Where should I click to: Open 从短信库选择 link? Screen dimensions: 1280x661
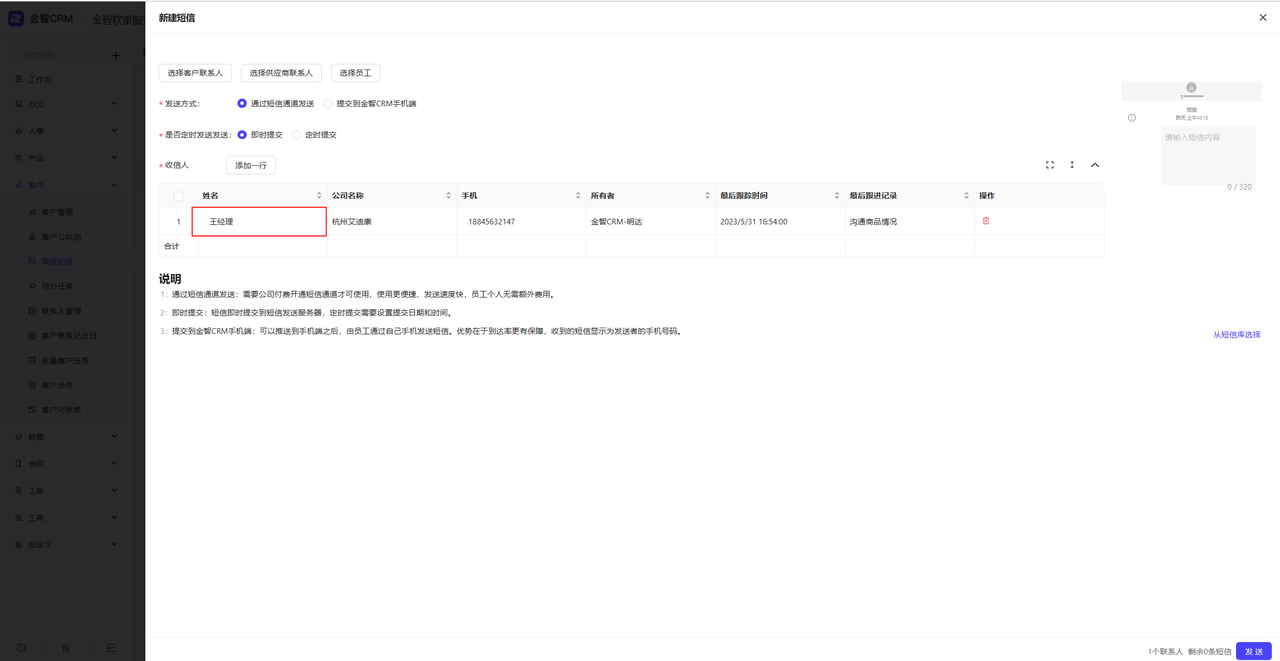[1237, 335]
